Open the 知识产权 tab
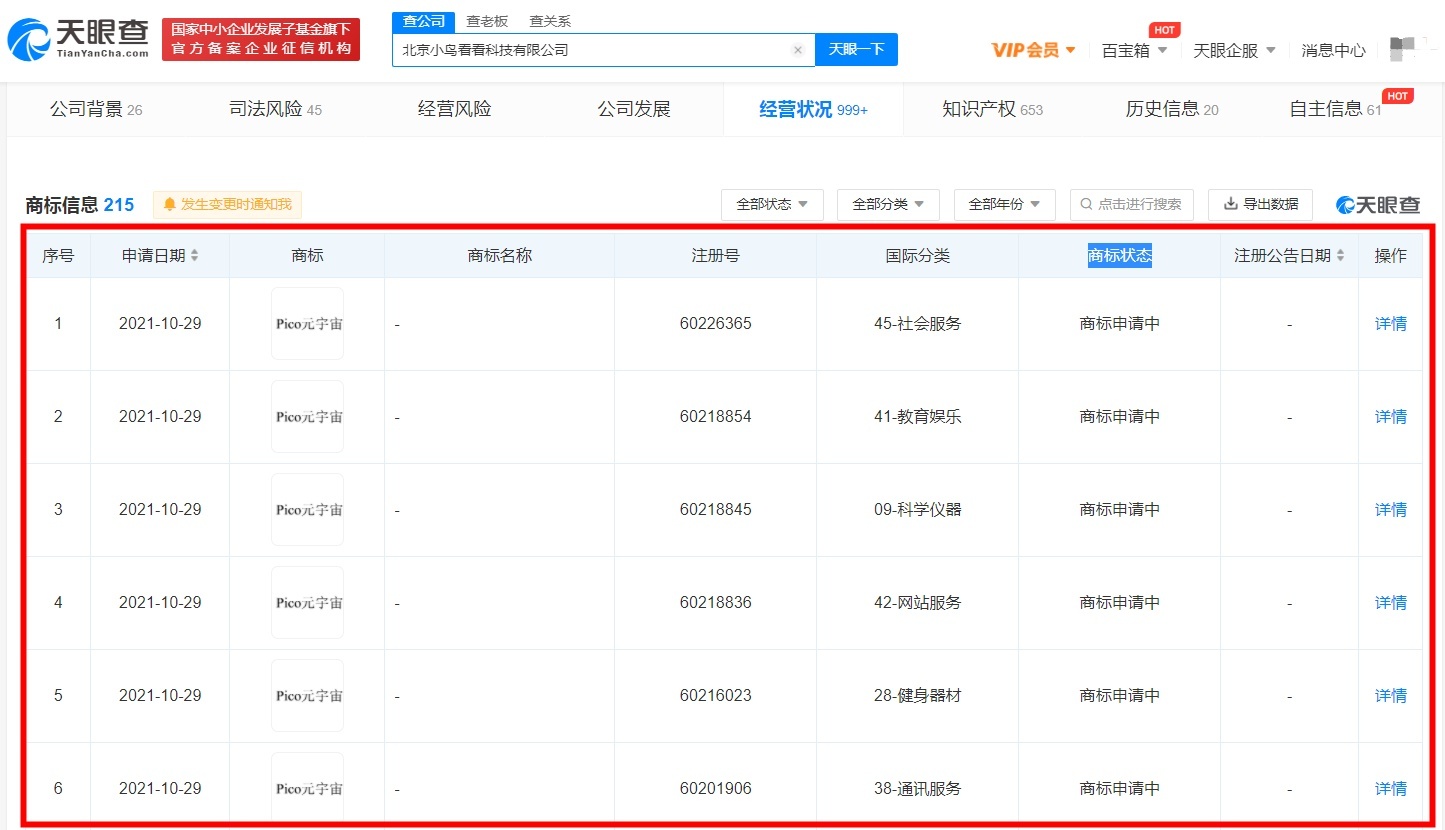This screenshot has height=830, width=1445. click(992, 109)
